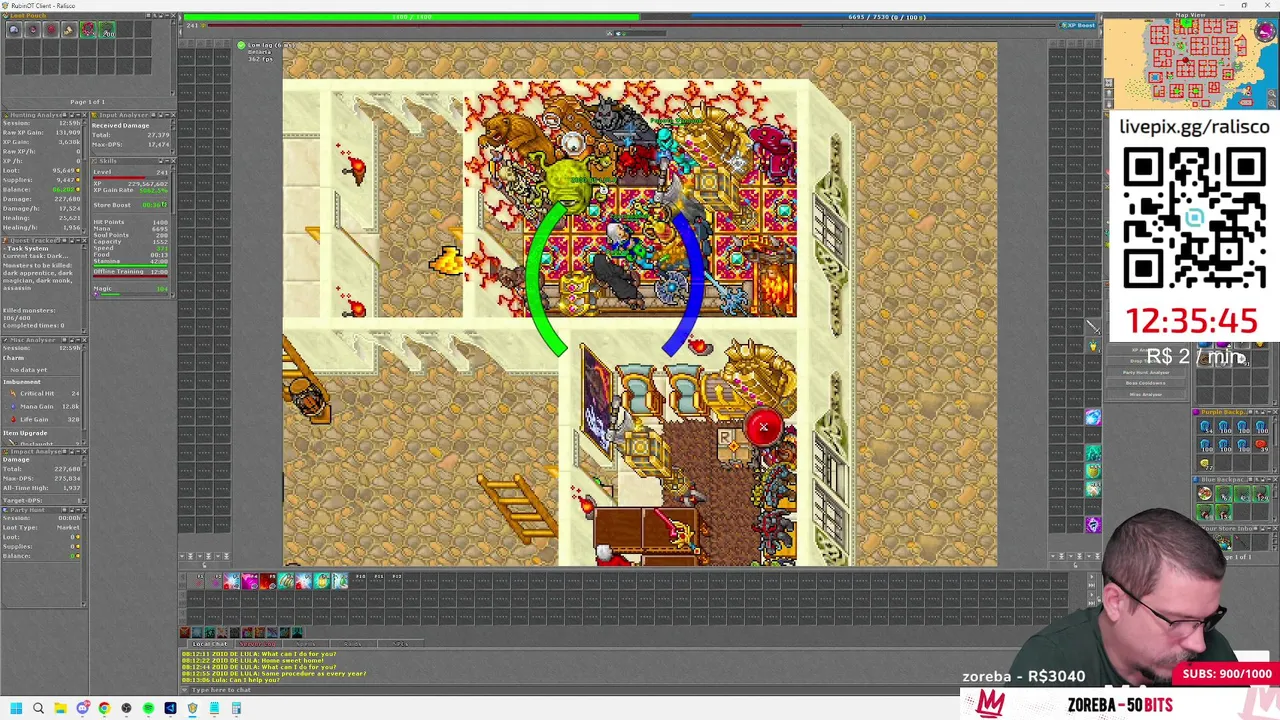Select the gold coin stack of 77
Image resolution: width=1280 pixels, height=720 pixels.
tap(1205, 463)
